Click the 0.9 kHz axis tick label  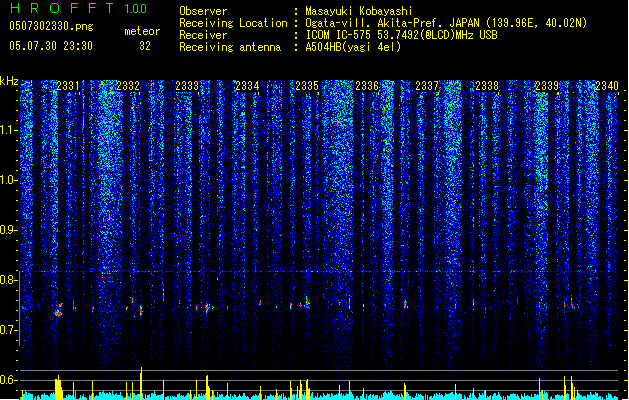pyautogui.click(x=8, y=230)
